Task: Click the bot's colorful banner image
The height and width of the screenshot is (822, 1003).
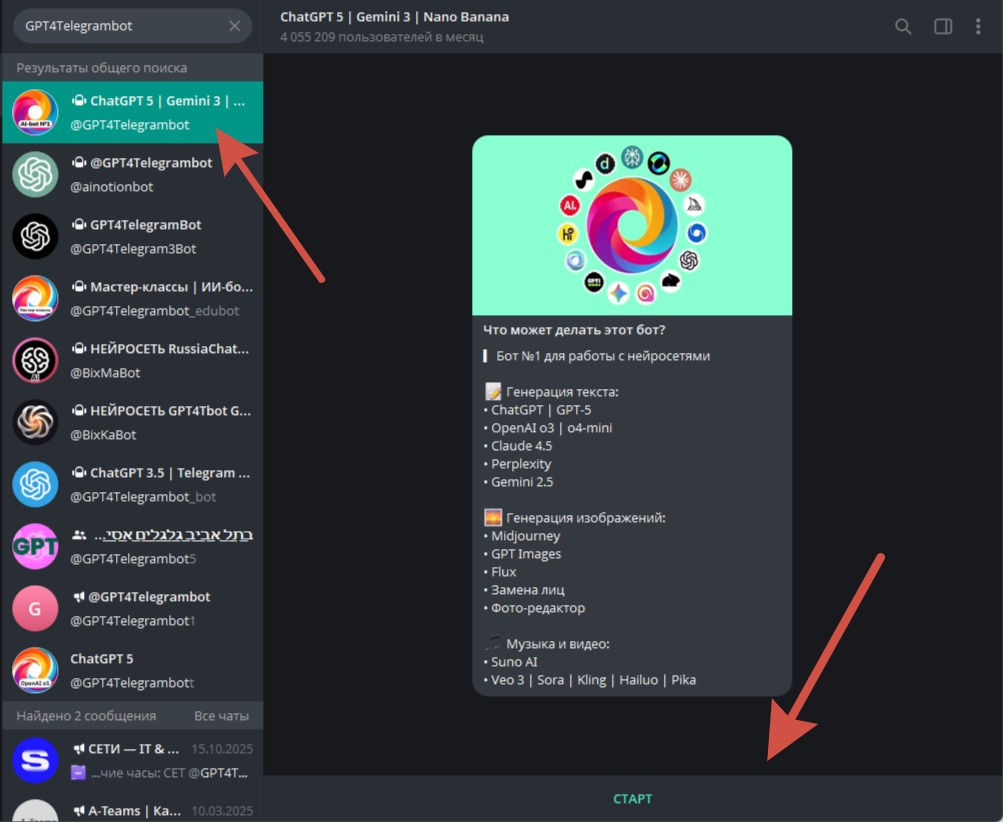Action: [x=632, y=225]
